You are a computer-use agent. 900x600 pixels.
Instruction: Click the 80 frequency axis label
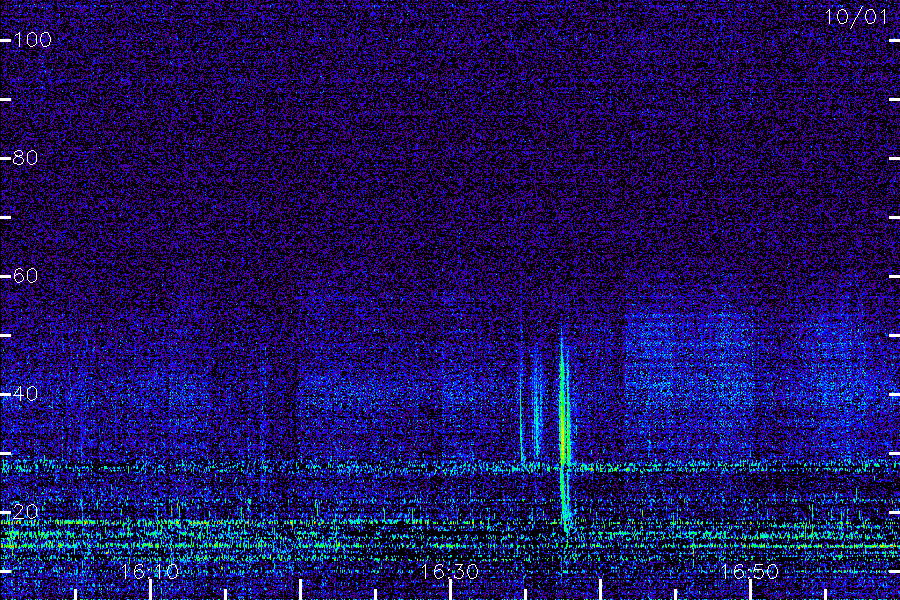[25, 157]
